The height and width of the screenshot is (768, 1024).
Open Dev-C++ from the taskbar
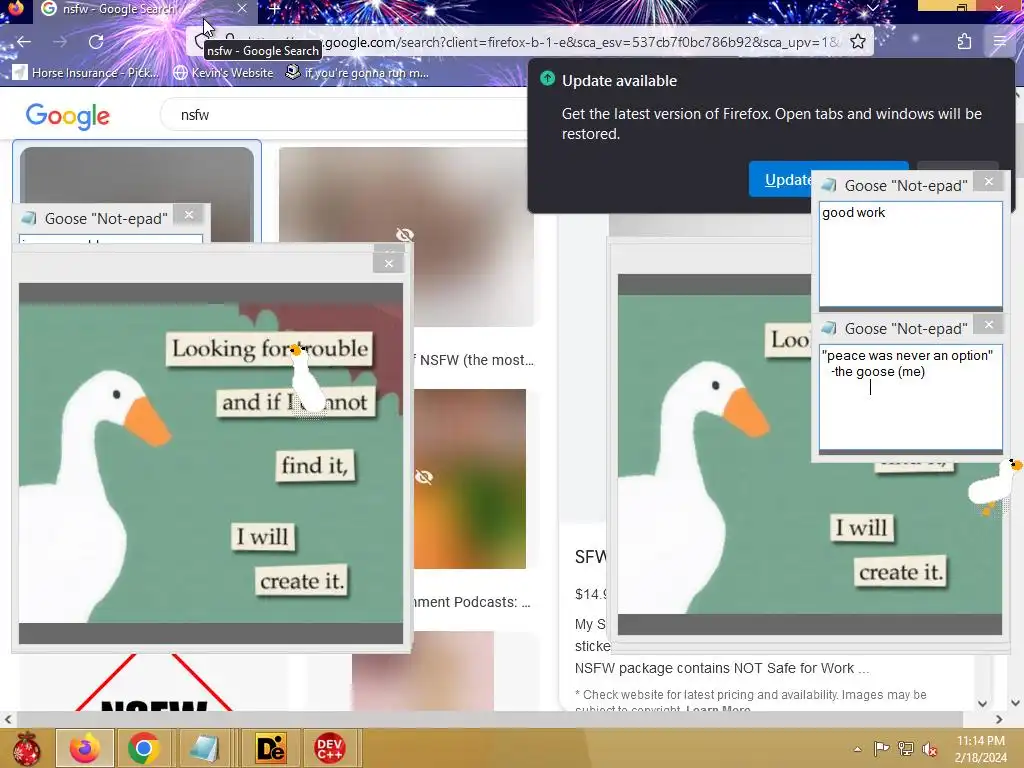click(330, 748)
